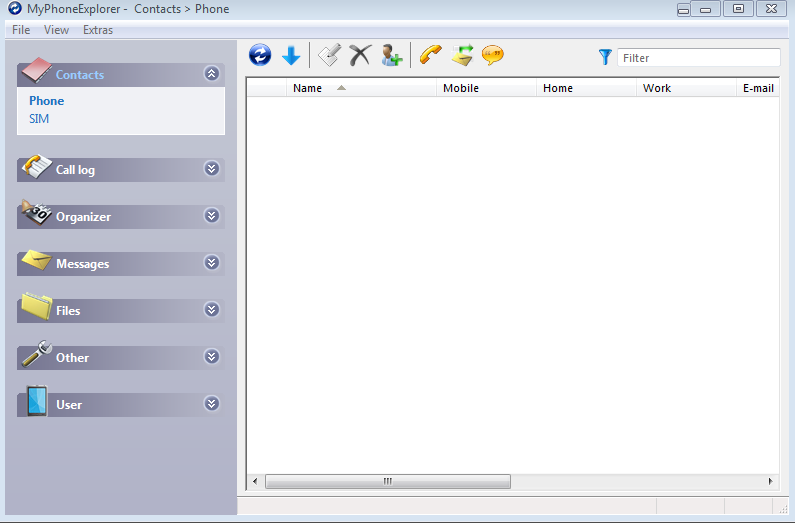Expand the Call log section chevron

pyautogui.click(x=211, y=169)
